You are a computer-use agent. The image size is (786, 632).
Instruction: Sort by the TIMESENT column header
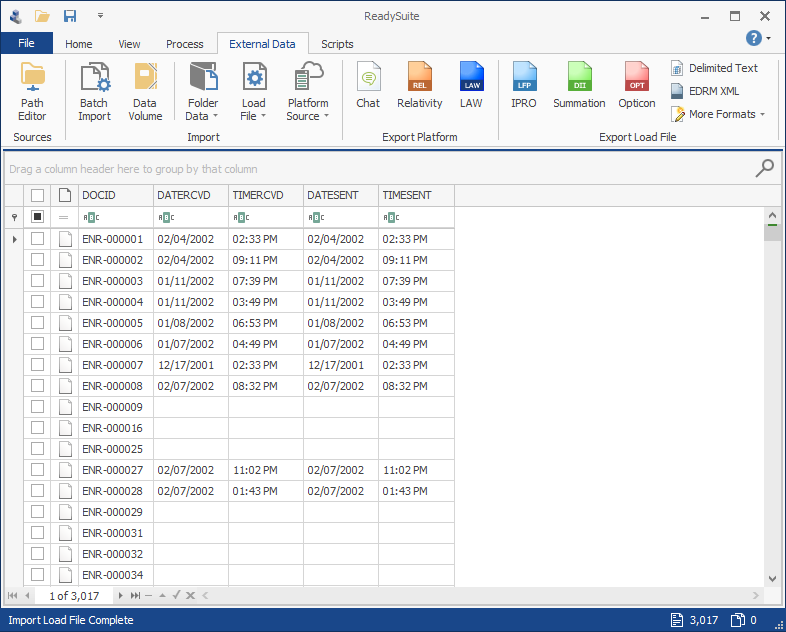click(417, 195)
